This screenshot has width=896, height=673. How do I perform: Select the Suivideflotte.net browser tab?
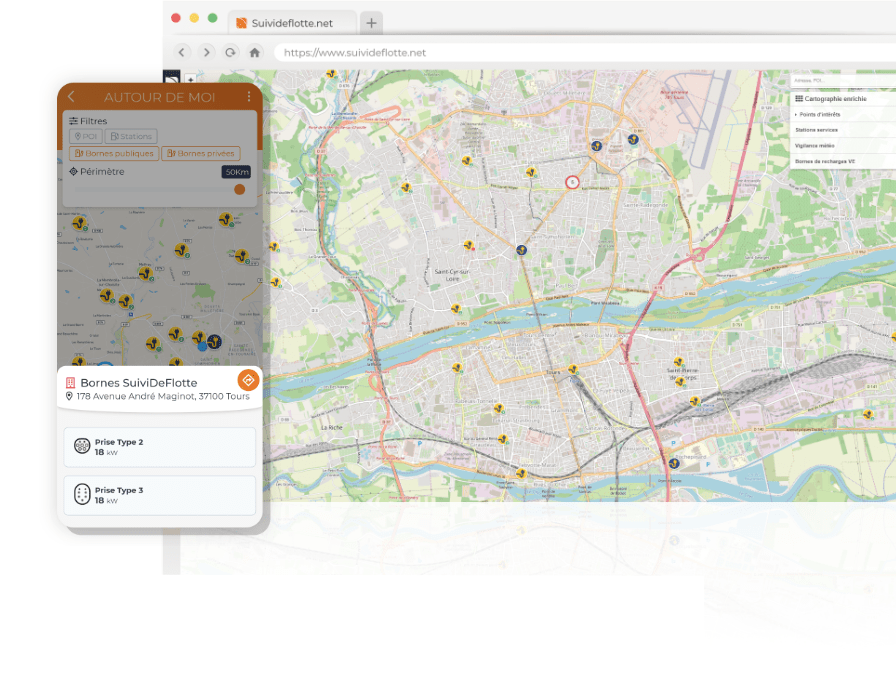[292, 23]
